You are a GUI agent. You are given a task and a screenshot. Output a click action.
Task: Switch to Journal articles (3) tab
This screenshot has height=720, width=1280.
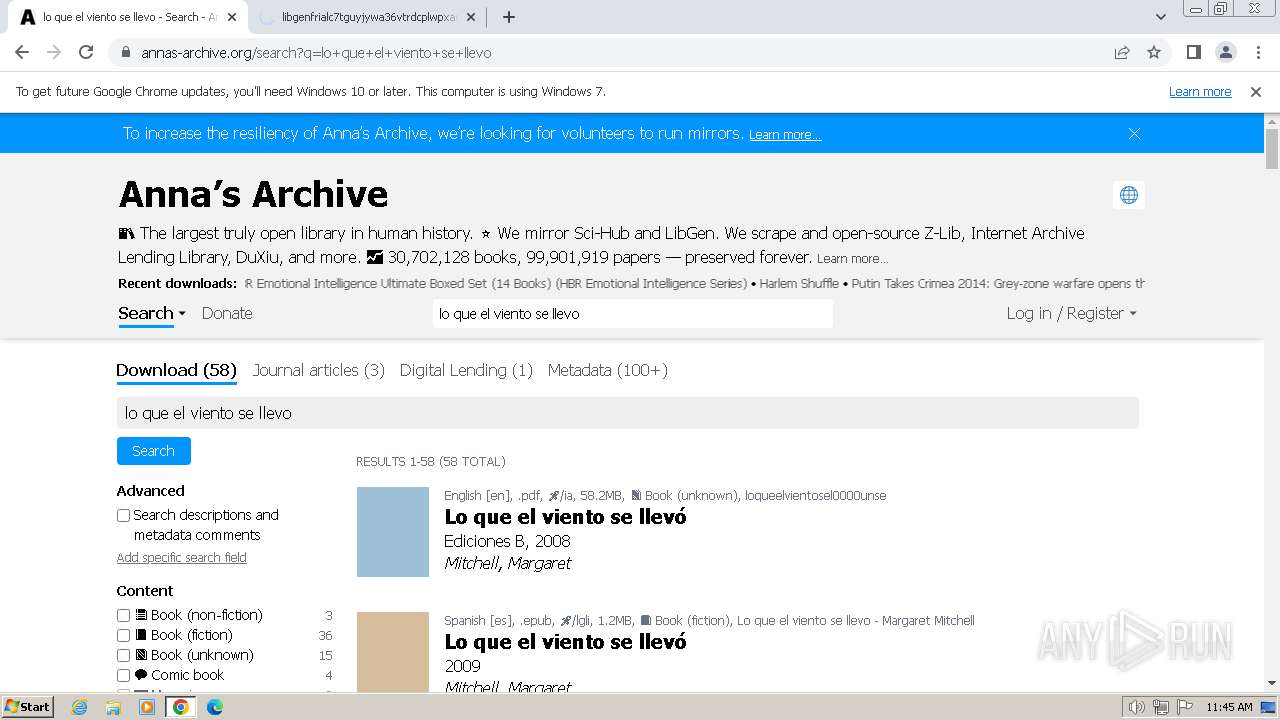tap(318, 370)
